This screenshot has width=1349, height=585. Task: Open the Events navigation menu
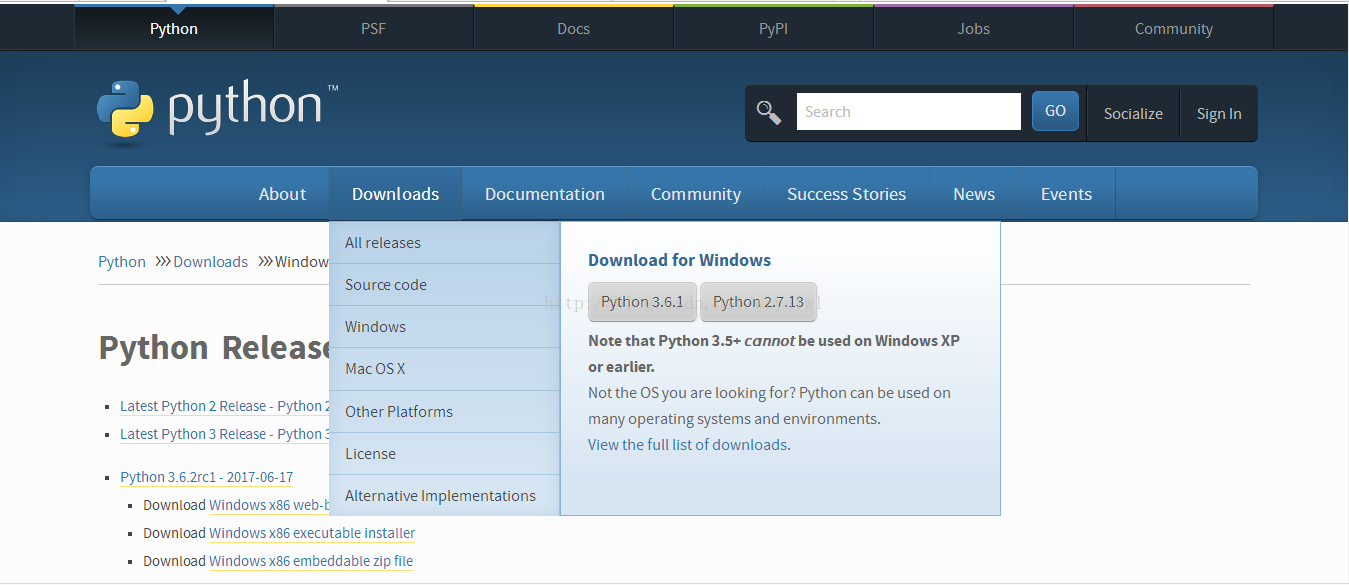1066,194
